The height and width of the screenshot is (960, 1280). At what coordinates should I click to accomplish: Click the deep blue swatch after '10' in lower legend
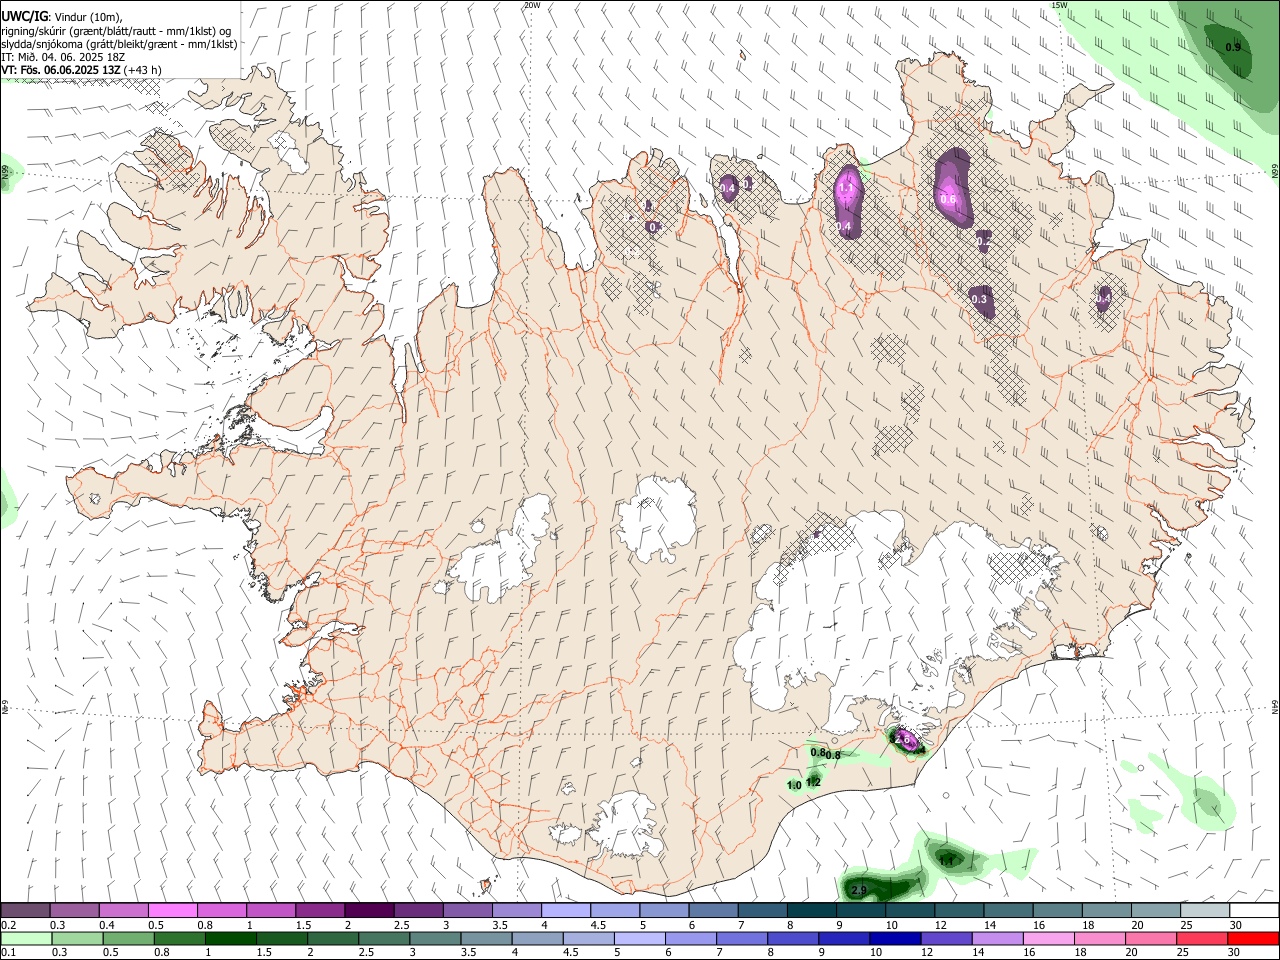(895, 939)
